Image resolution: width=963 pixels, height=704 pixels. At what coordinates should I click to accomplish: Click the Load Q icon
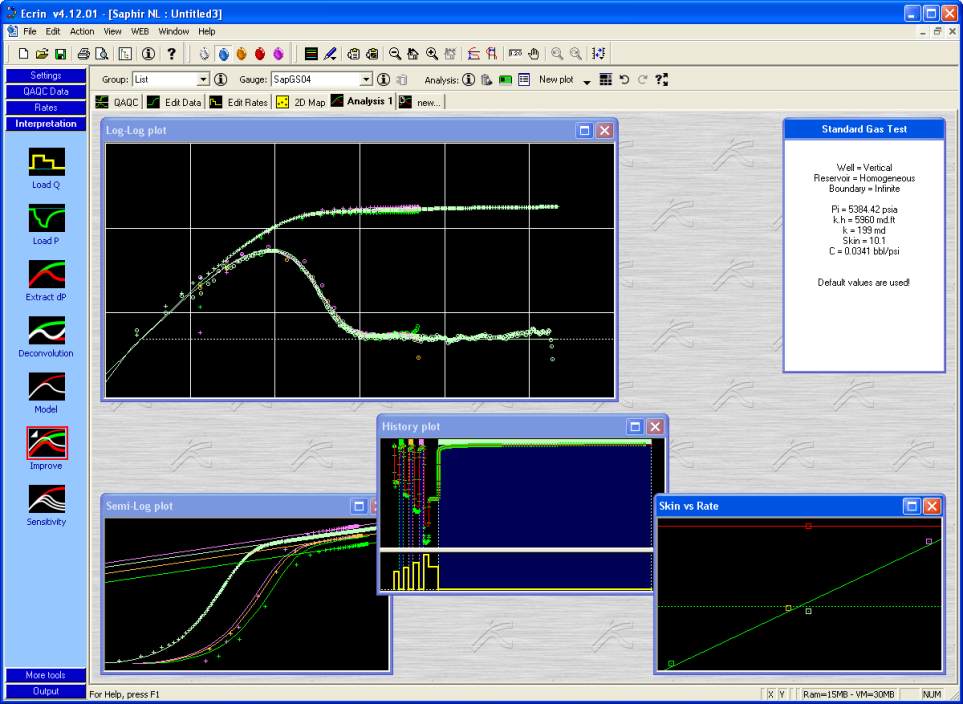pyautogui.click(x=46, y=162)
